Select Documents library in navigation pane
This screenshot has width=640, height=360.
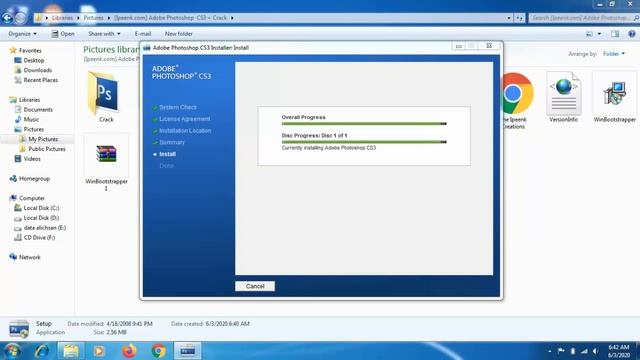click(x=38, y=109)
